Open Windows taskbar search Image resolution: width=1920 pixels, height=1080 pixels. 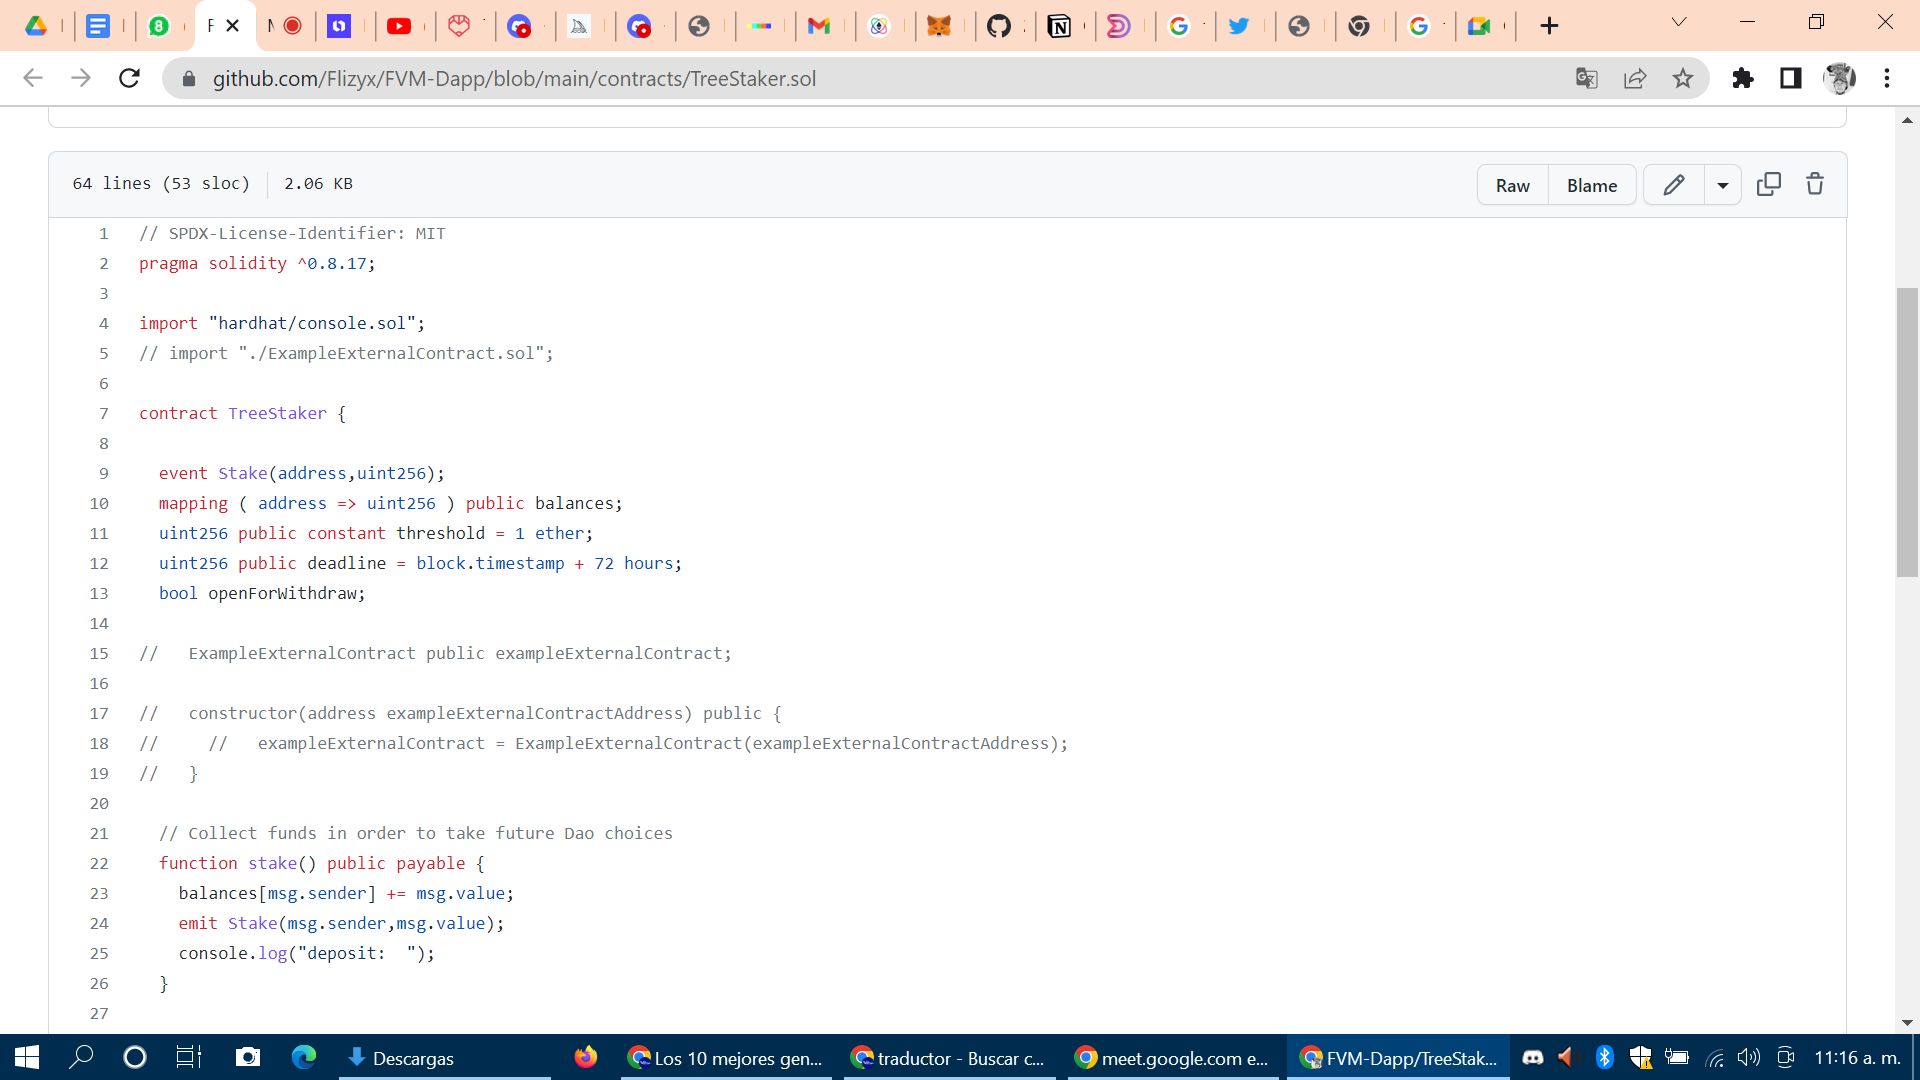(x=81, y=1057)
